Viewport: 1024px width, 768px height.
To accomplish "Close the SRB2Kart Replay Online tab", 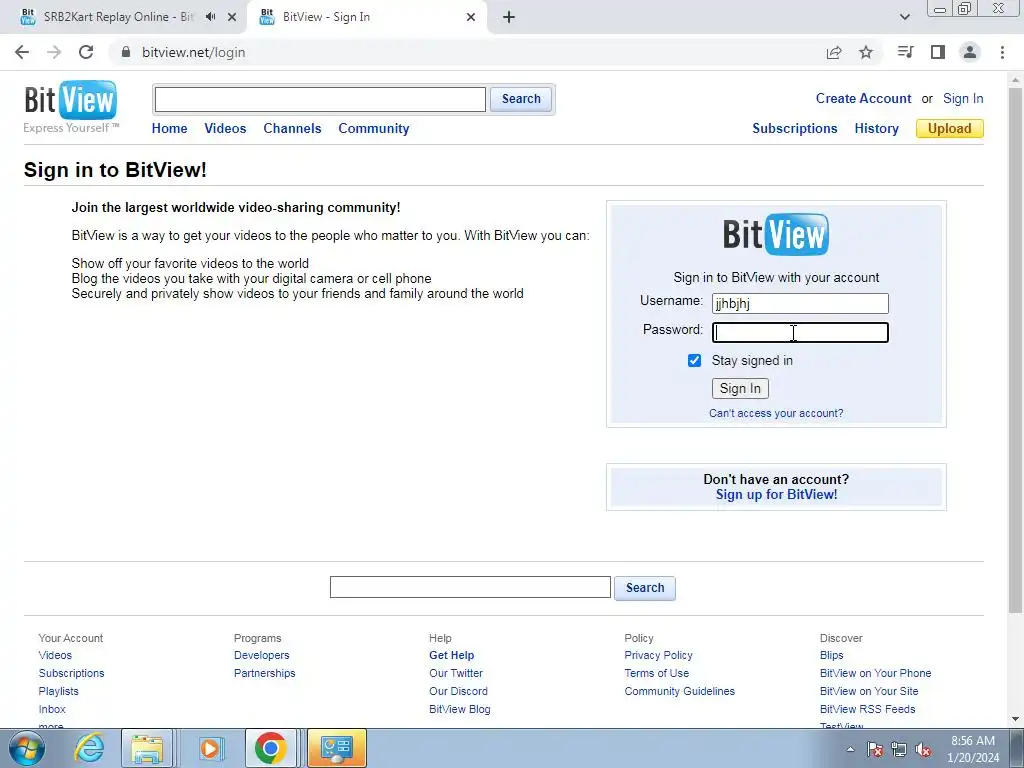I will pos(232,17).
